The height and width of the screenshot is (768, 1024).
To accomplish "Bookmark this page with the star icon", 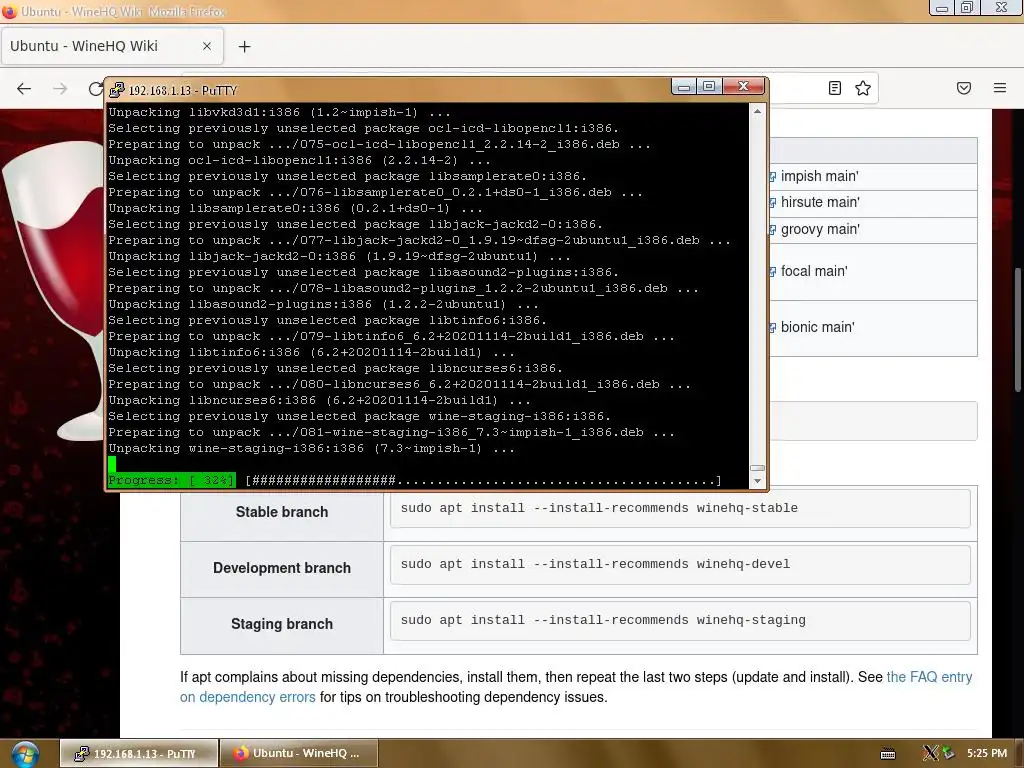I will point(863,88).
